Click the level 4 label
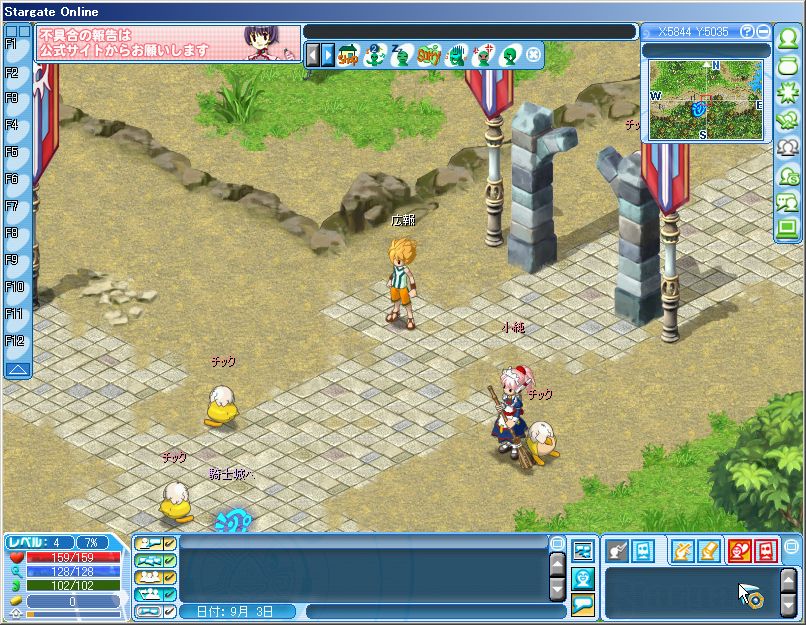This screenshot has width=806, height=625. click(40, 543)
